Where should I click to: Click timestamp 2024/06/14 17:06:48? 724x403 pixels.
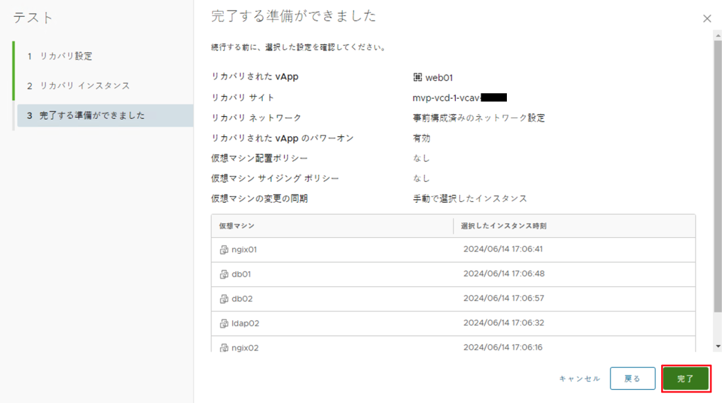[x=504, y=273]
